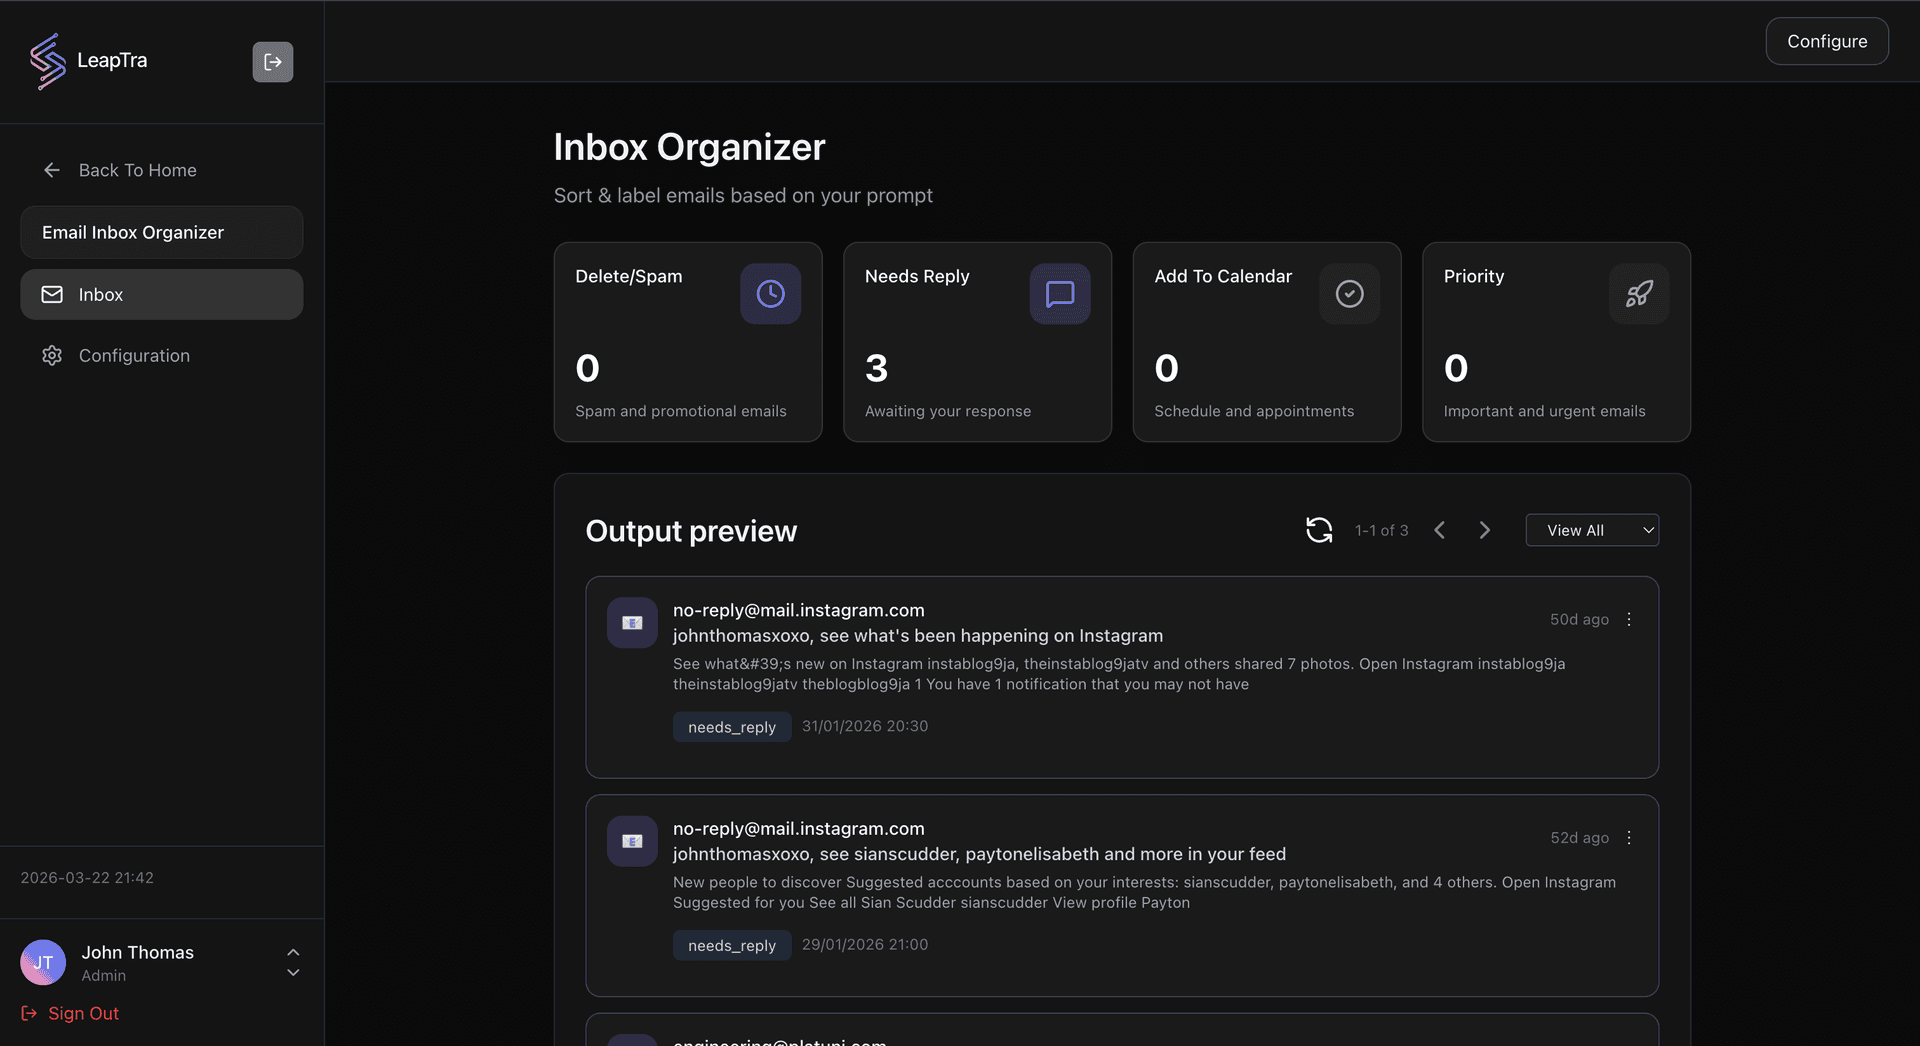
Task: Toggle the needs_reply label on the first email
Action: [731, 727]
